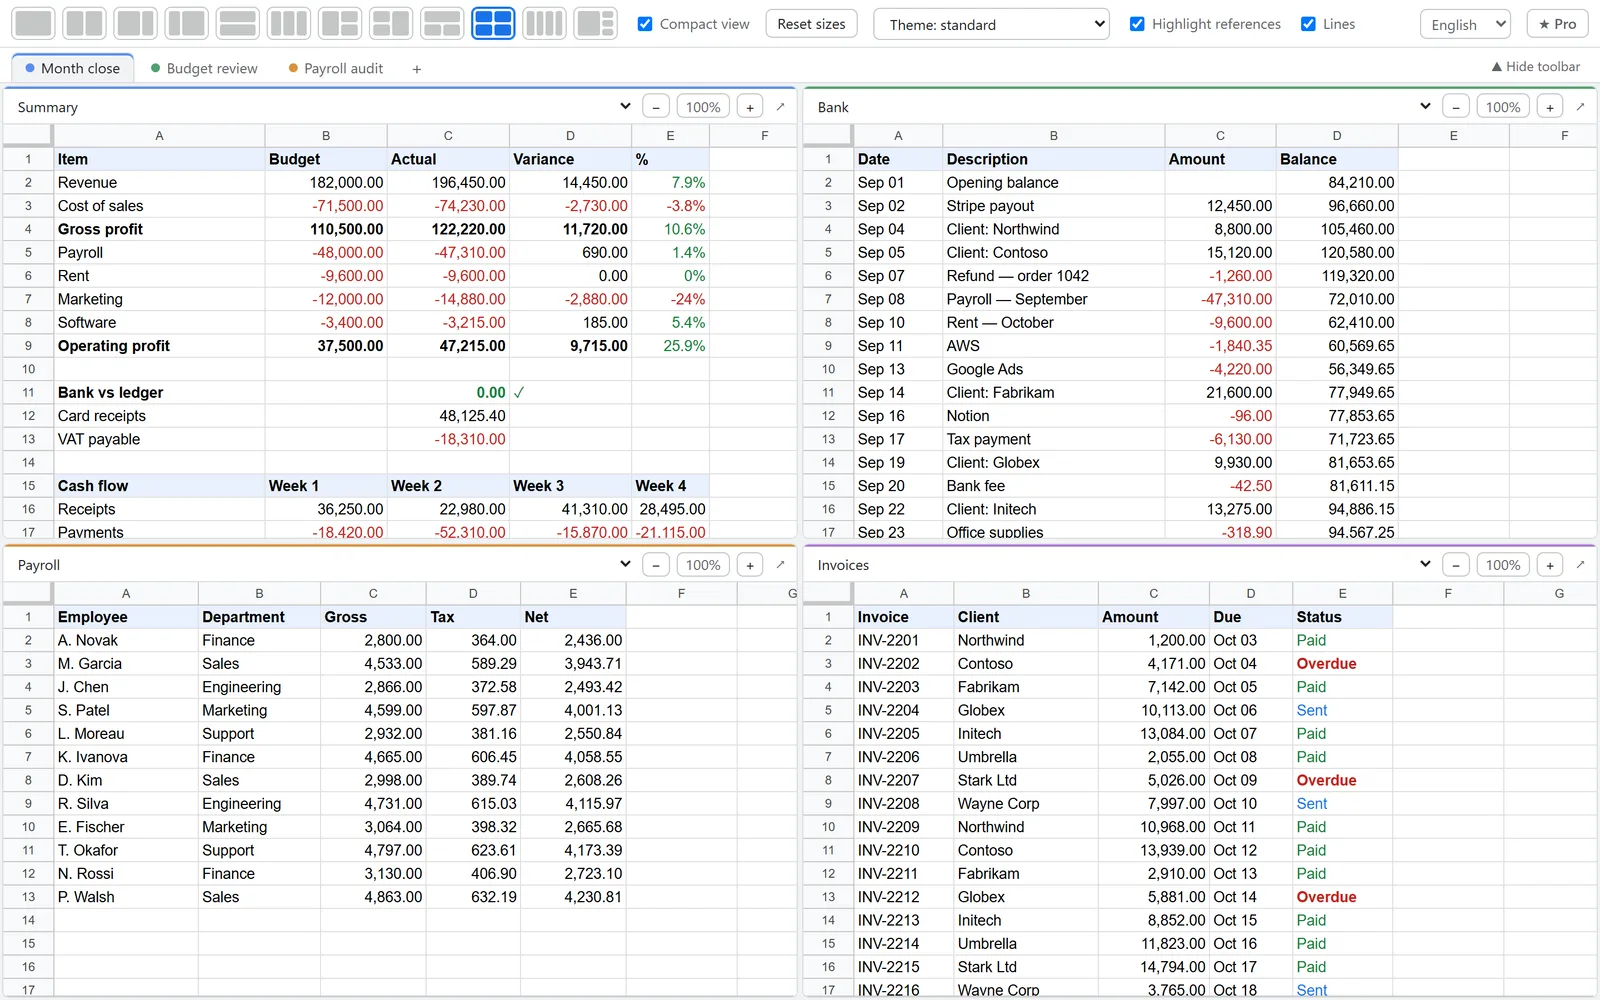
Task: Toggle the Lines checkbox
Action: click(x=1308, y=24)
